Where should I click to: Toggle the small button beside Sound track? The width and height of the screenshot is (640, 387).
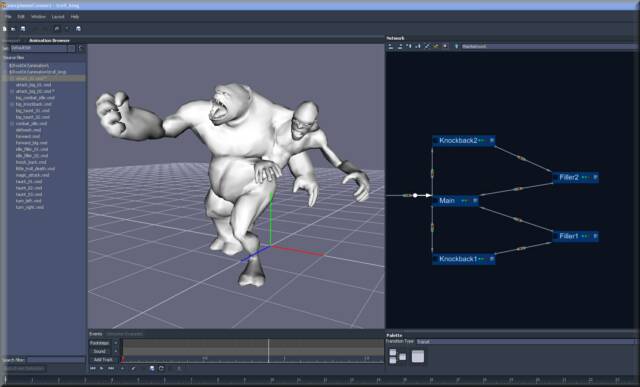click(116, 351)
